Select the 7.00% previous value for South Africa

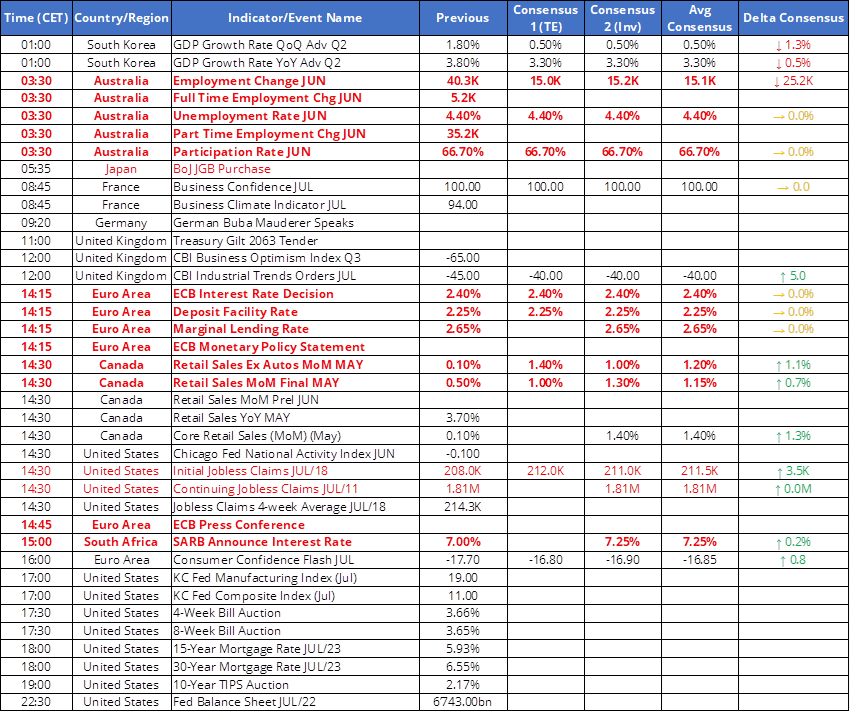pyautogui.click(x=462, y=542)
